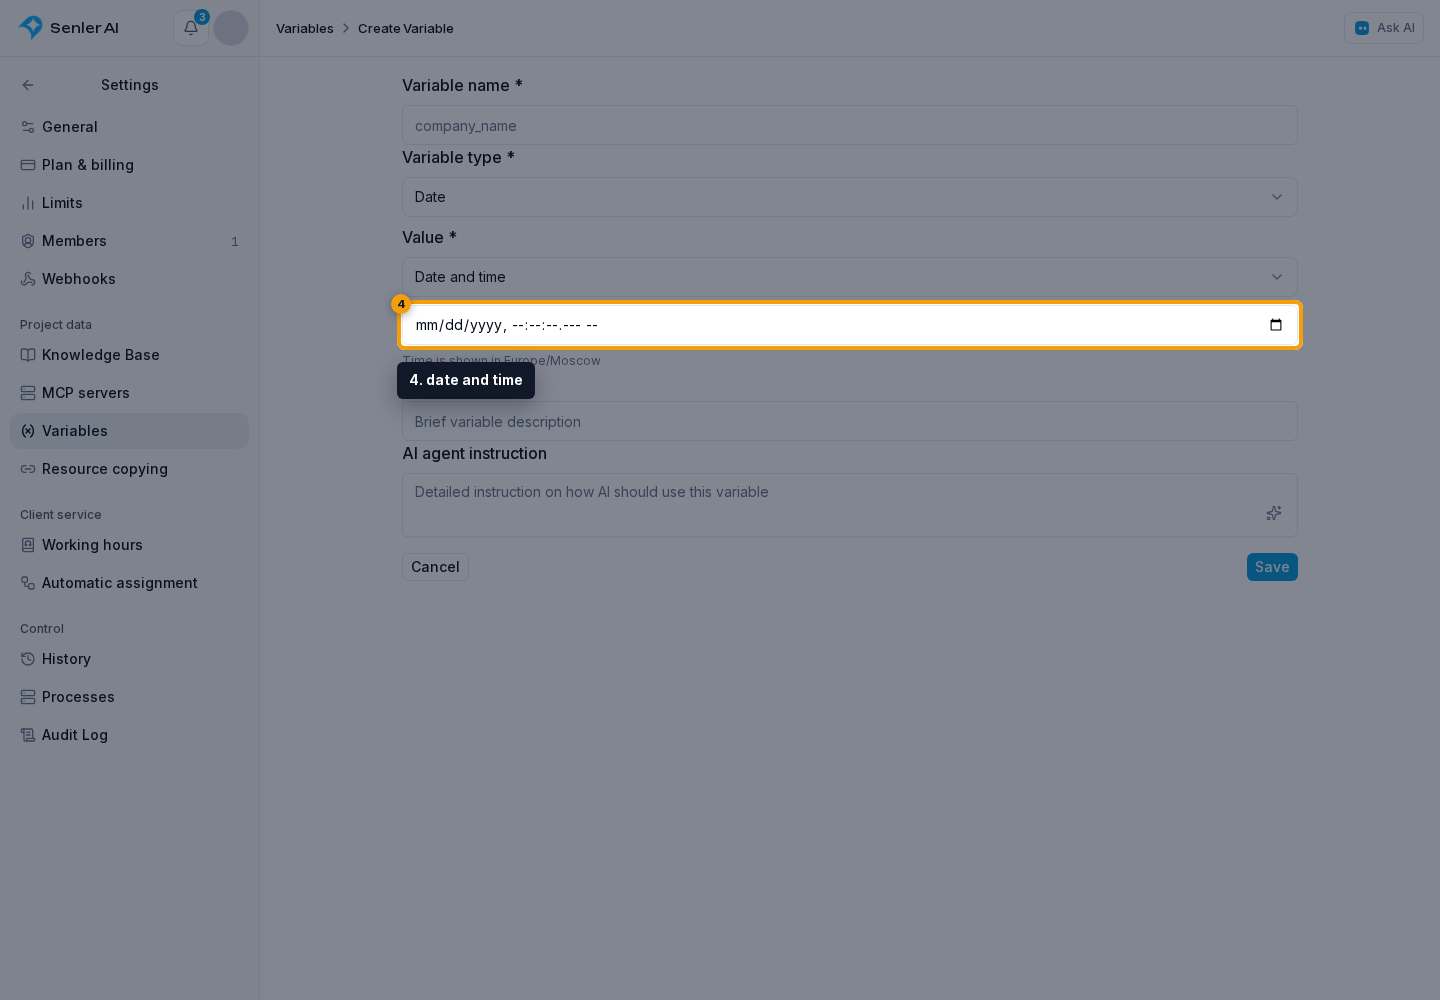The height and width of the screenshot is (1000, 1440).
Task: Click the Ask AI button
Action: point(1384,28)
